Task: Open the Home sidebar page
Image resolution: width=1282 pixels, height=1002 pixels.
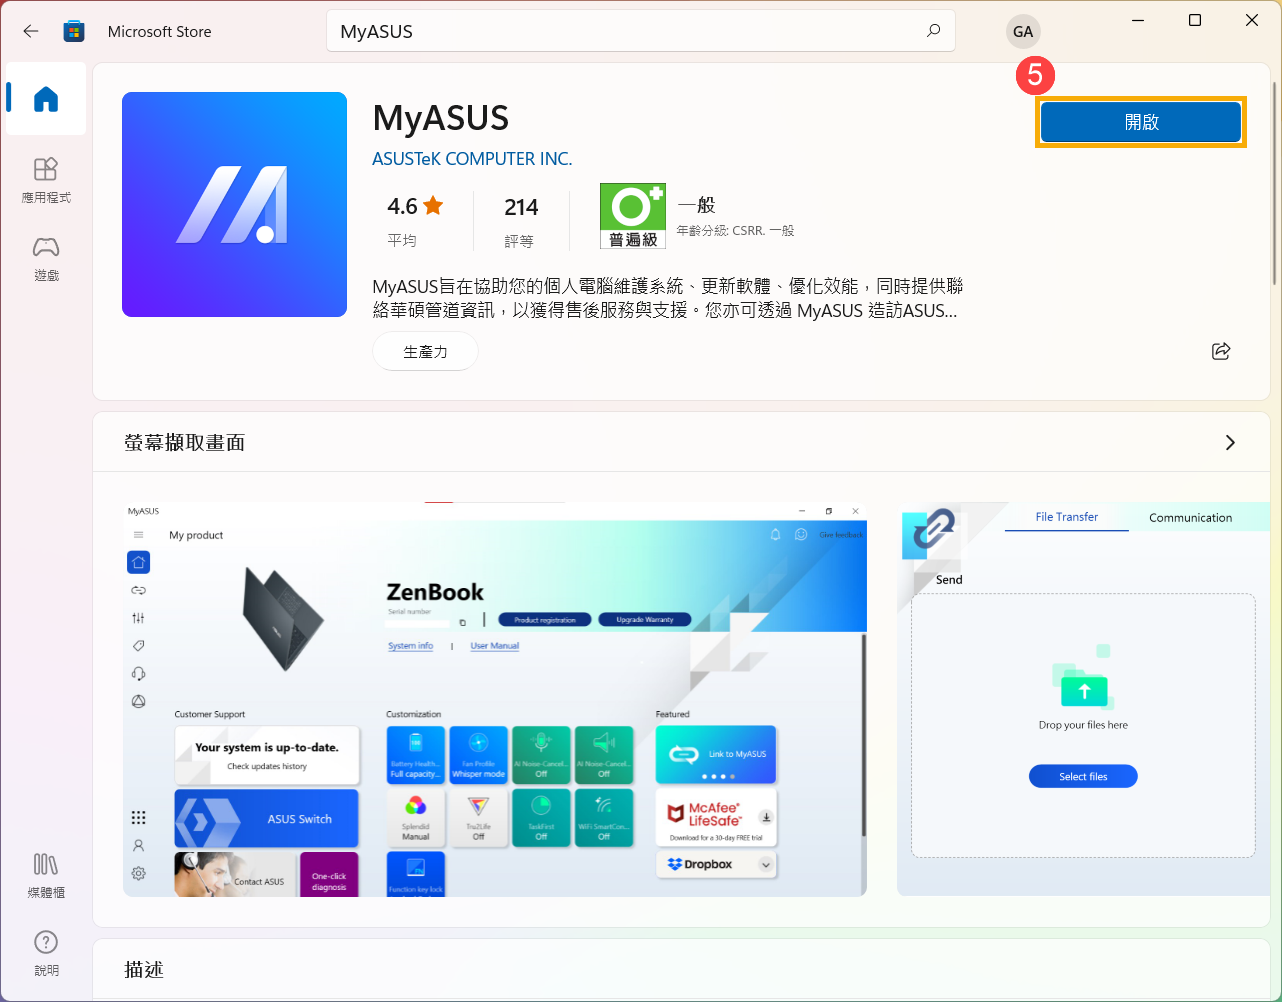Action: (x=46, y=99)
